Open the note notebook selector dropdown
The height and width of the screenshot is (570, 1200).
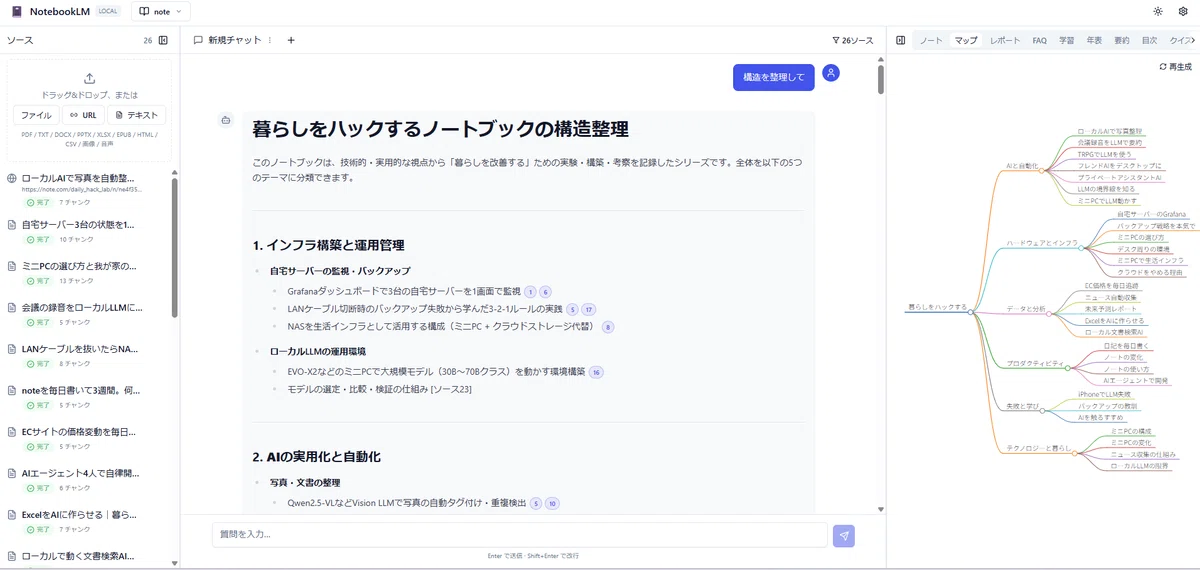pyautogui.click(x=160, y=12)
